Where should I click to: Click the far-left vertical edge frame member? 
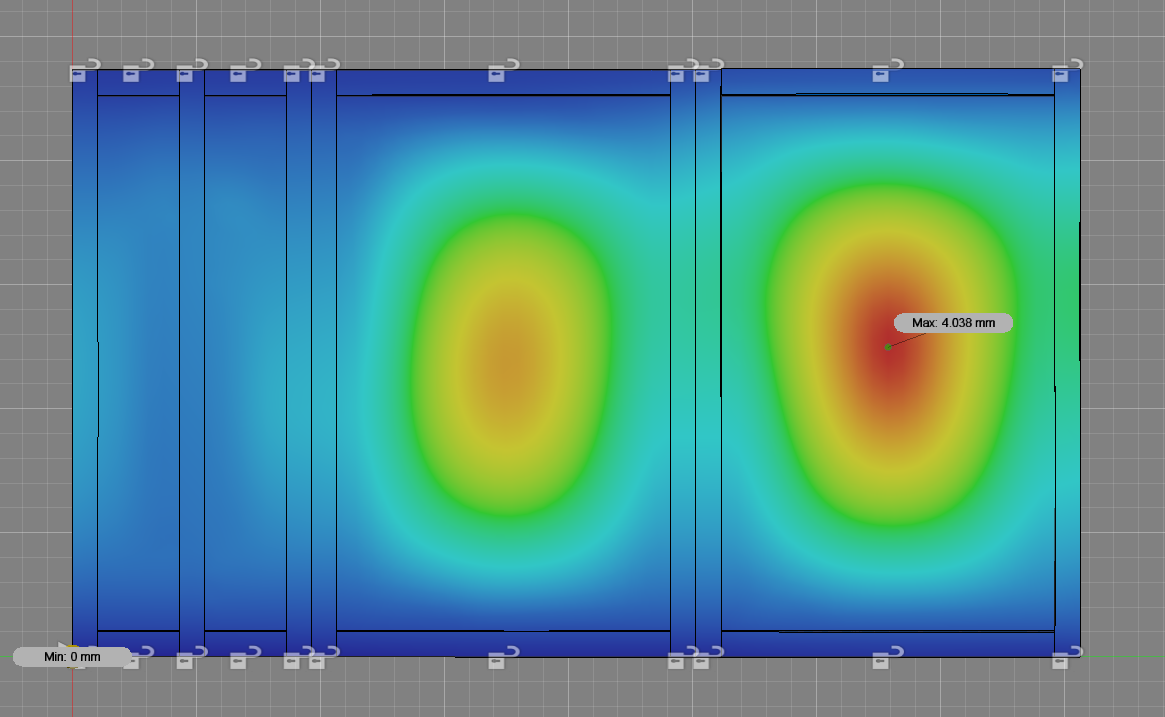[85, 360]
